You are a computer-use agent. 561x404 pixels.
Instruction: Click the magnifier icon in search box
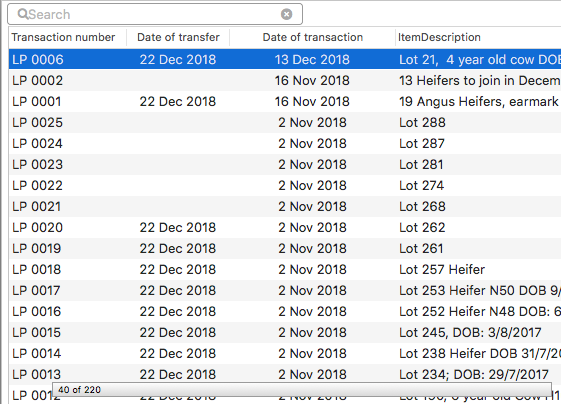(x=23, y=14)
